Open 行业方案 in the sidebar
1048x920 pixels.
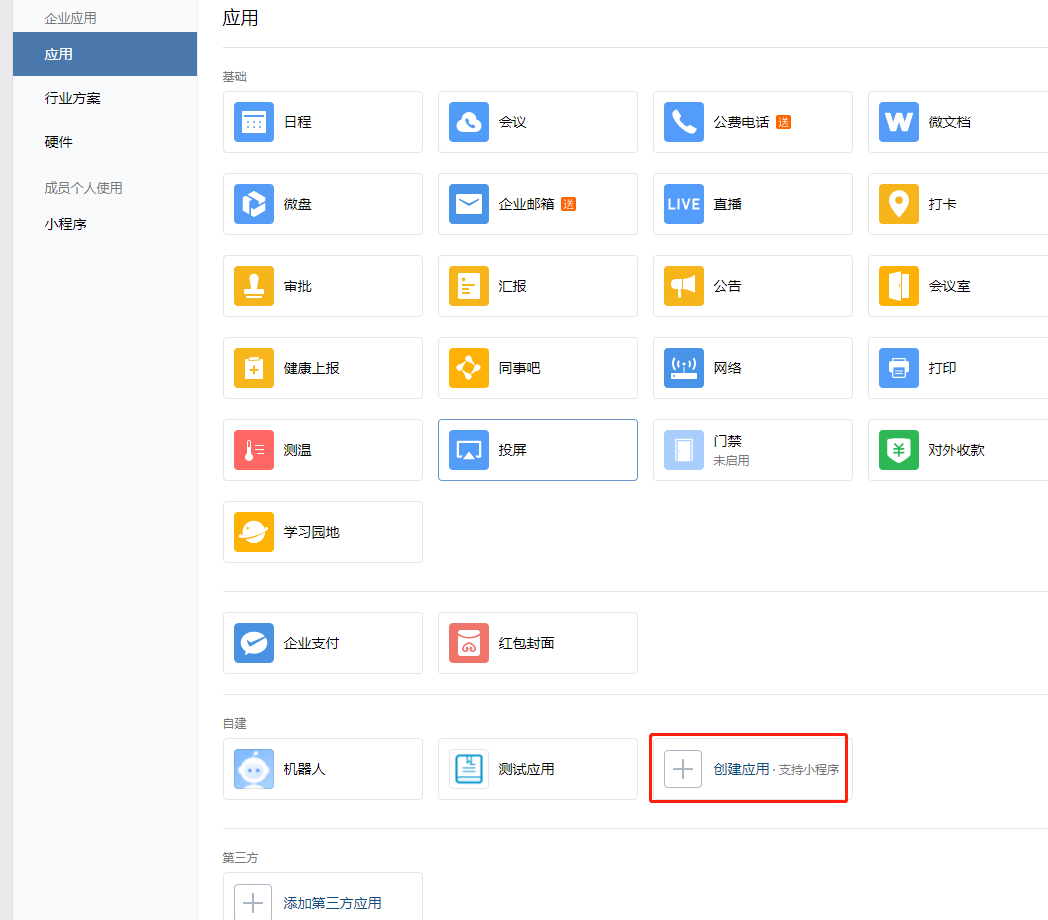[72, 98]
